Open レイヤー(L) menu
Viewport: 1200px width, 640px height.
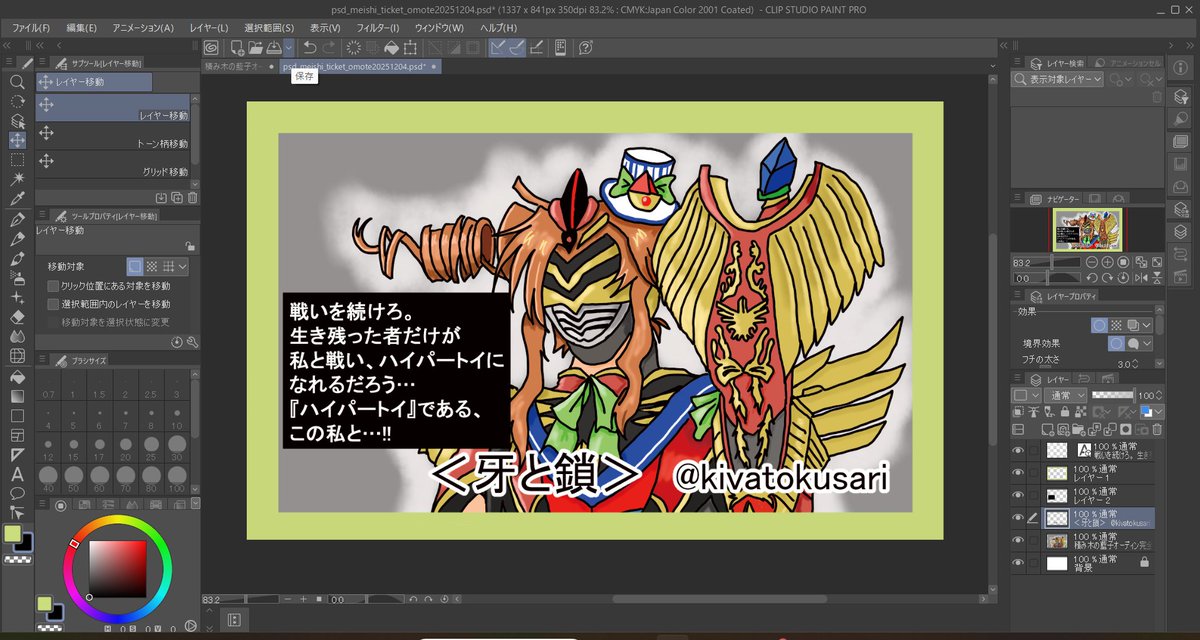tap(209, 28)
